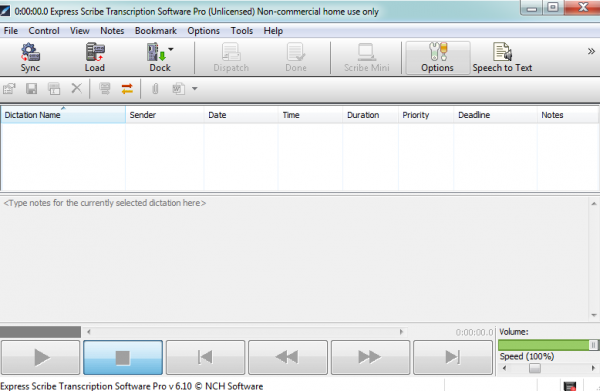Click the Express Scribe title bar app icon
The width and height of the screenshot is (600, 391).
click(5, 11)
